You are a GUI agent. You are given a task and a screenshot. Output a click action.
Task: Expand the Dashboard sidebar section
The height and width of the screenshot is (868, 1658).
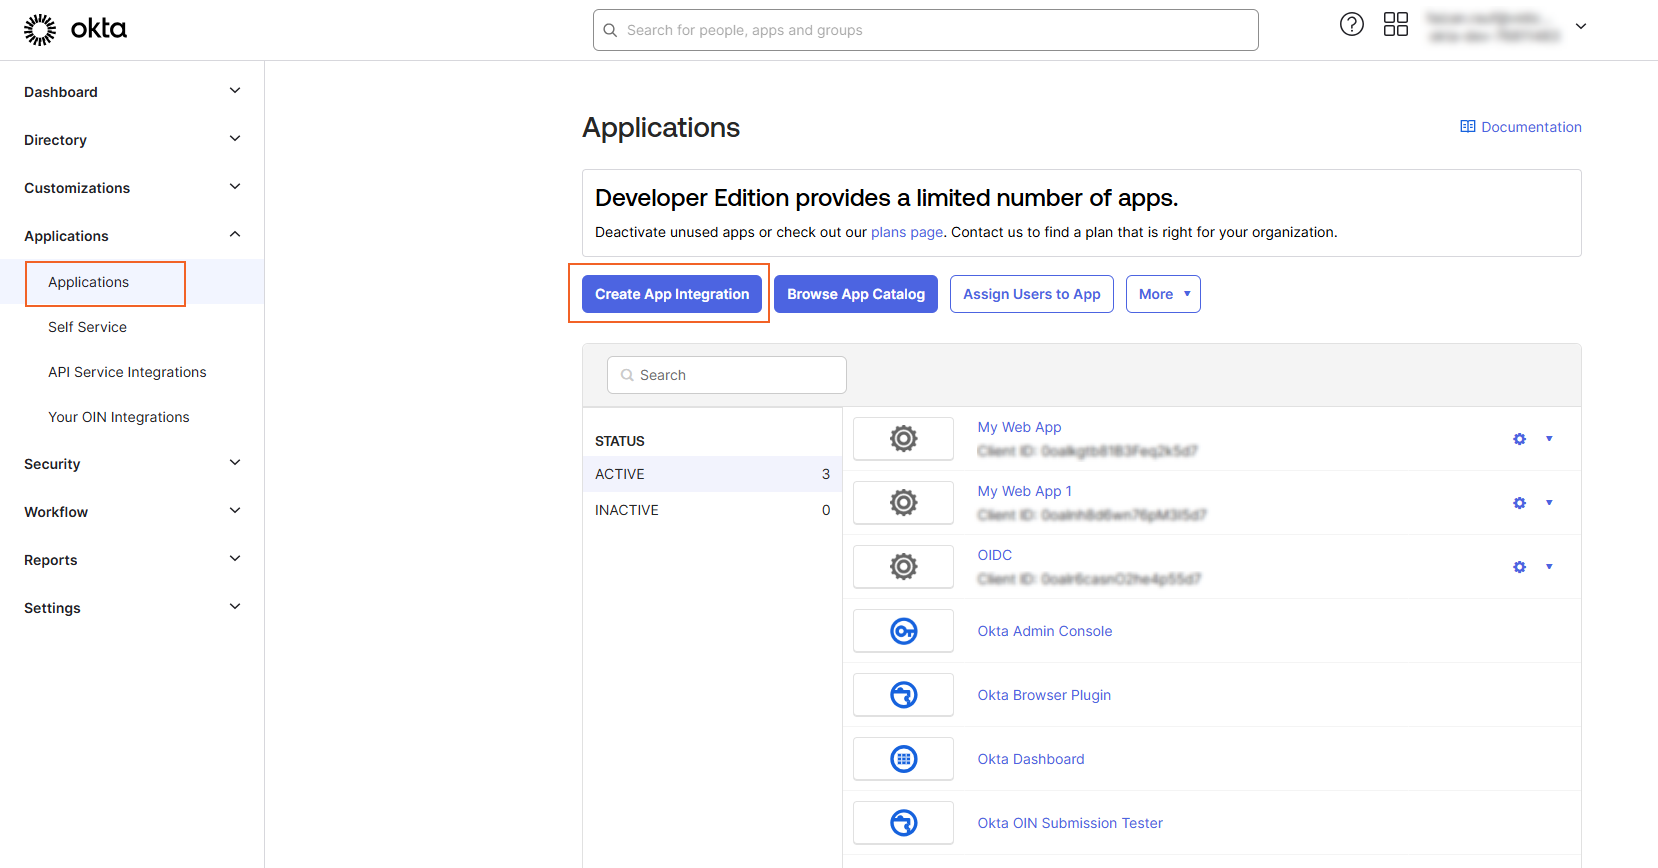235,91
